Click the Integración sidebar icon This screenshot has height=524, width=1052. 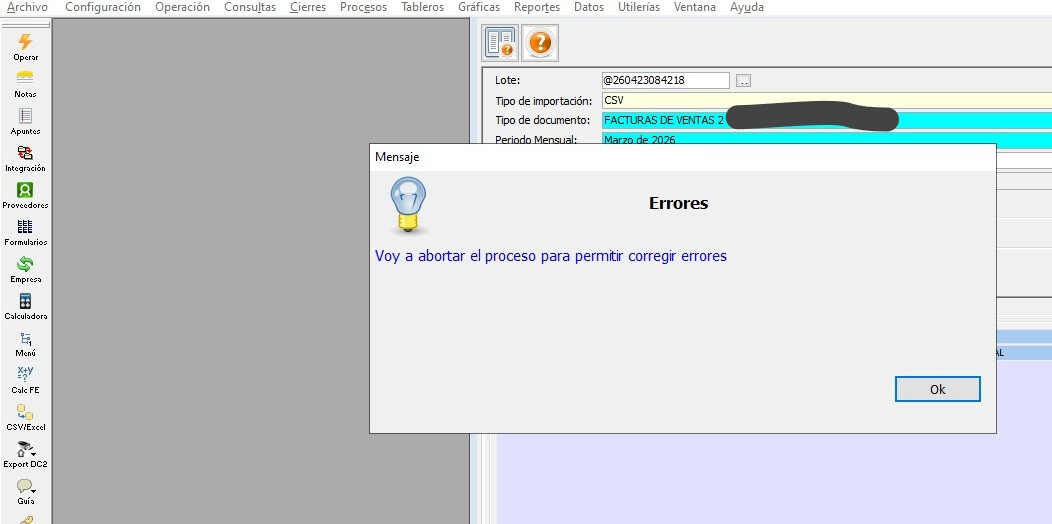(x=26, y=154)
